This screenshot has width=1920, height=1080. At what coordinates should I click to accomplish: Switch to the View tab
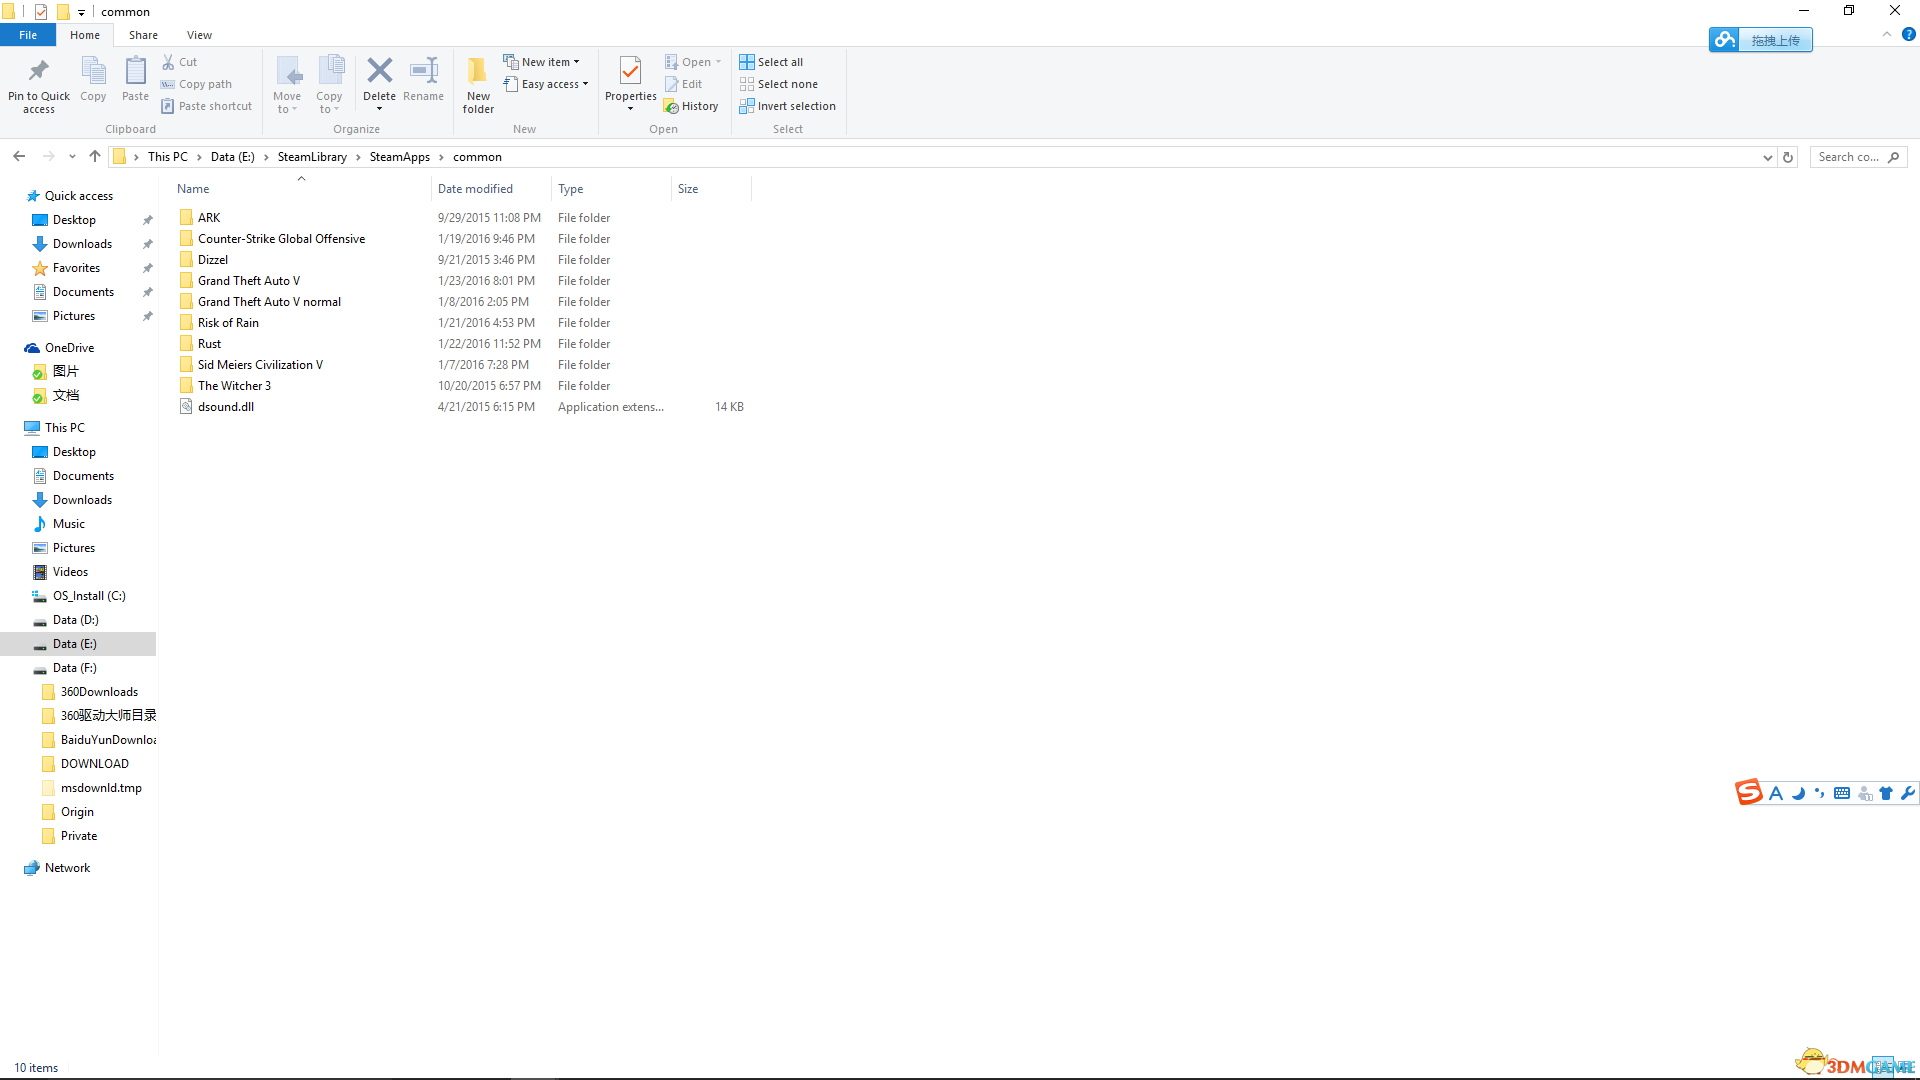(x=199, y=35)
